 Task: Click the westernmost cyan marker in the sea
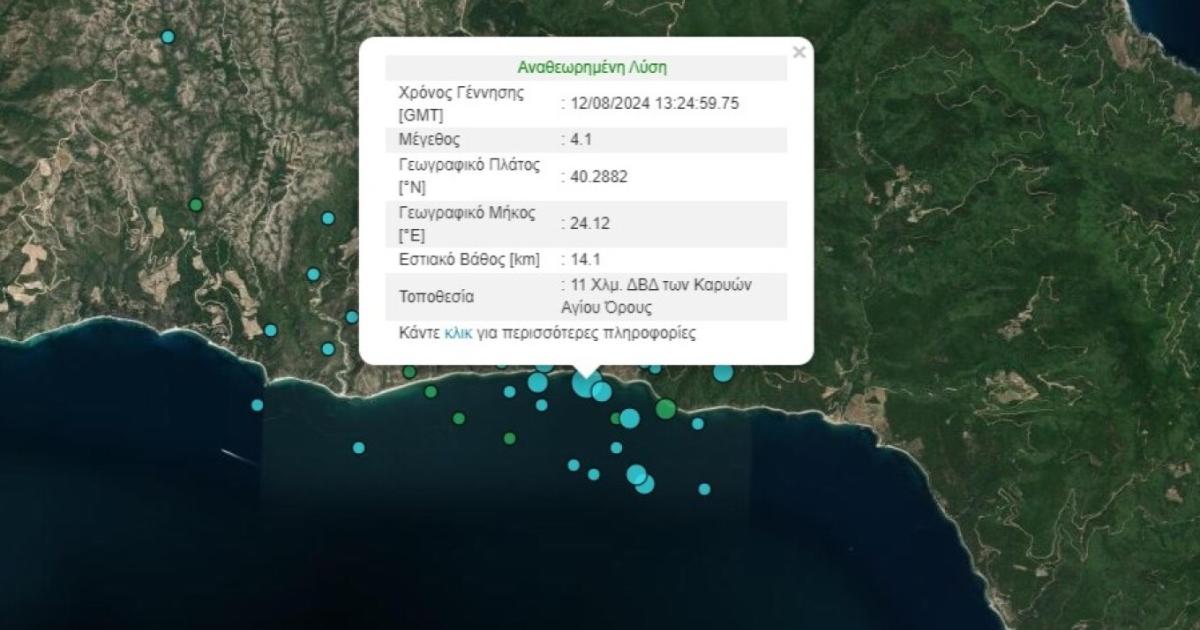(x=257, y=405)
